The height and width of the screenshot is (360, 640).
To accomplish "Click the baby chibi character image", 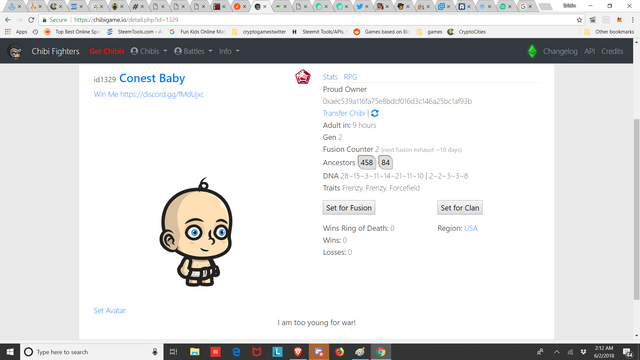I will [x=196, y=232].
